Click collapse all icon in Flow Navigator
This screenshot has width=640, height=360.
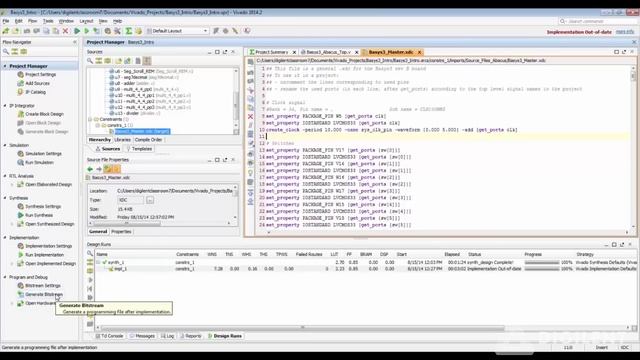(x=15, y=52)
